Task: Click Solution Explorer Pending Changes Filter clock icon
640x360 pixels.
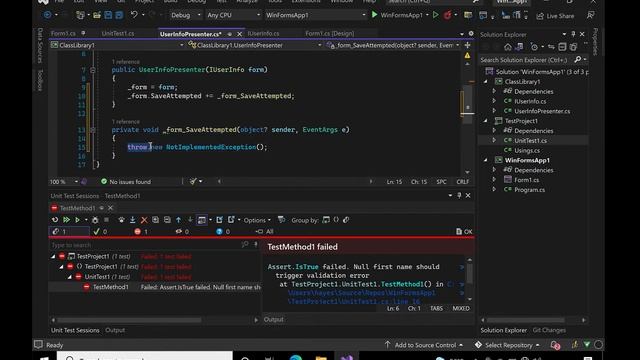Action: coord(534,47)
